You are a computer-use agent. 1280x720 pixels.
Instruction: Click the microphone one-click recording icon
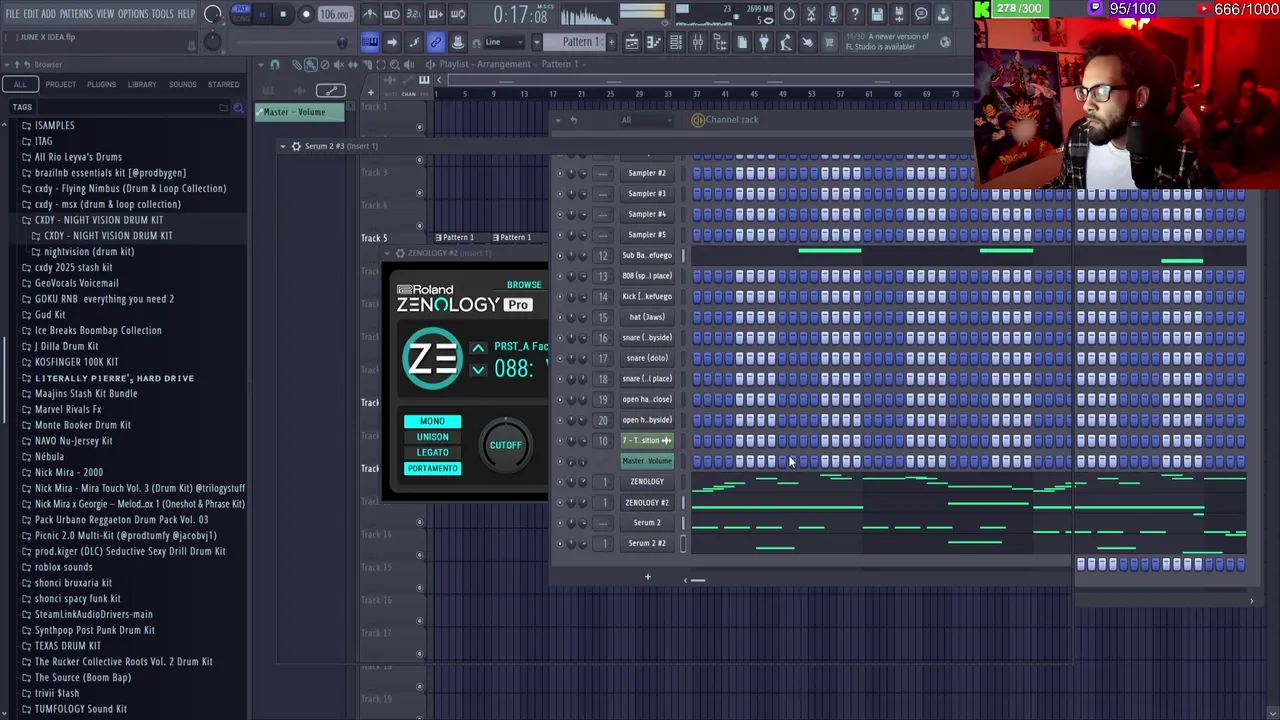[833, 14]
